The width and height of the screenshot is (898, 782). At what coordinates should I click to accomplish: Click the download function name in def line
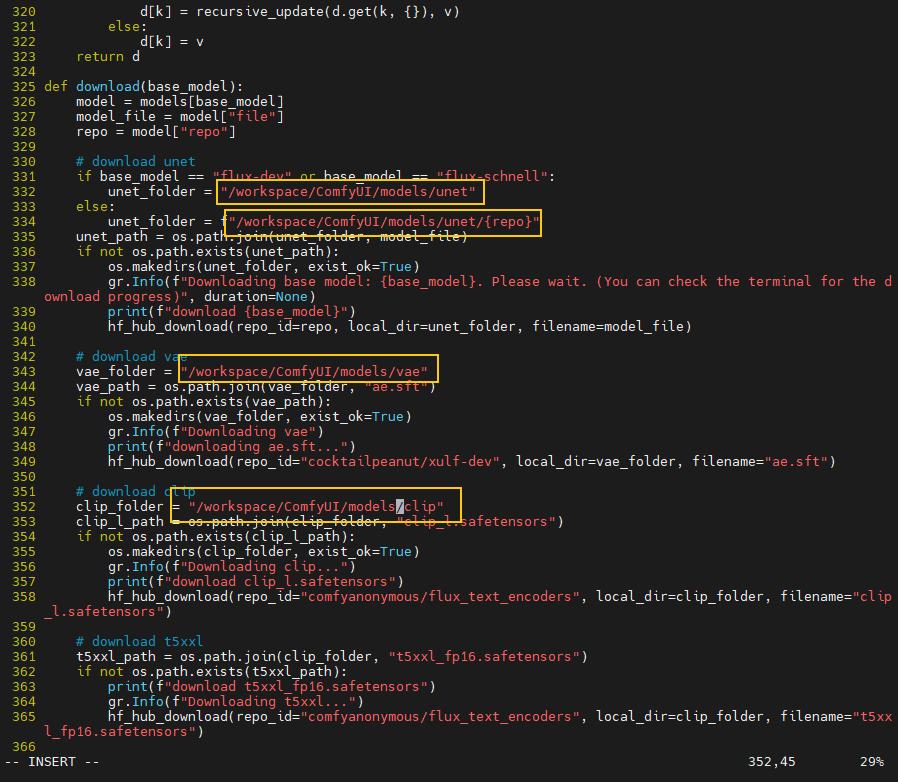click(108, 87)
